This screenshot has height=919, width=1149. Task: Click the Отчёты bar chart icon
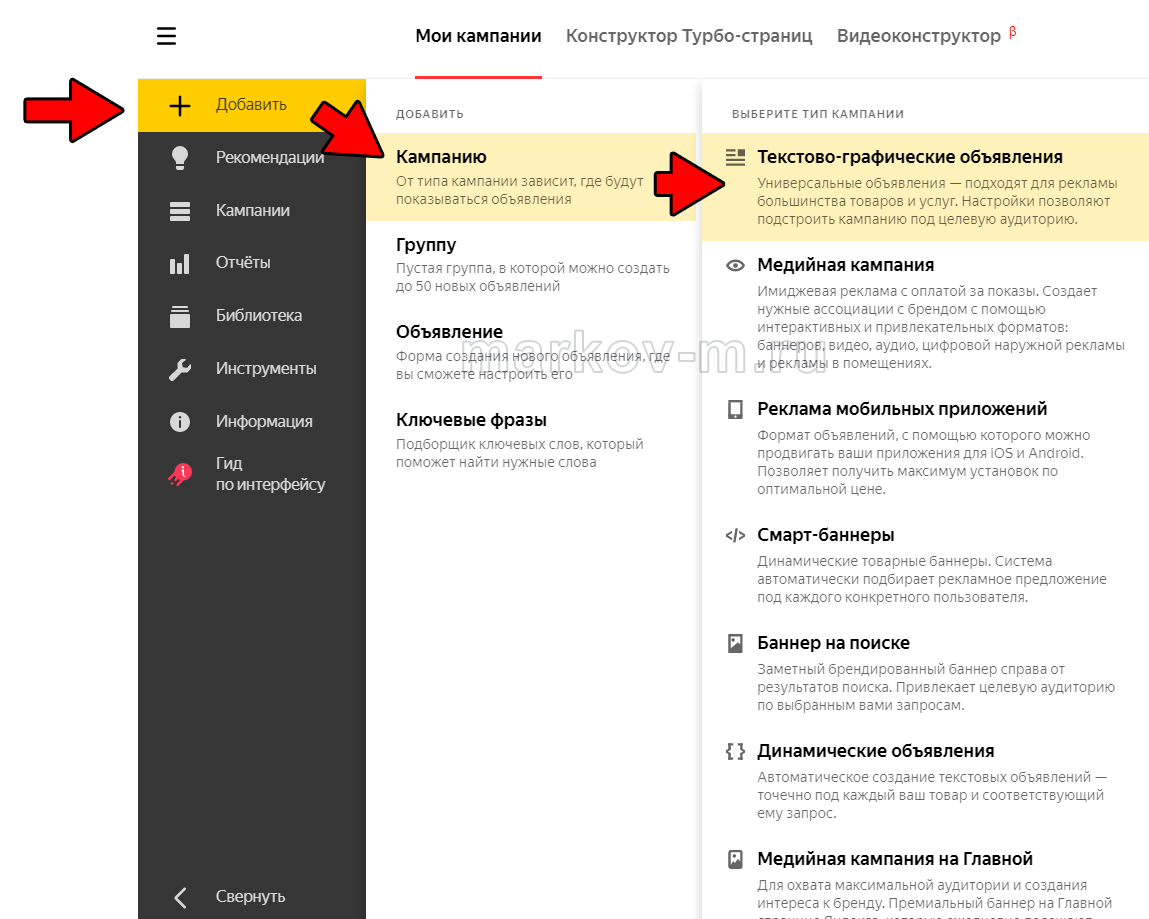tap(180, 264)
